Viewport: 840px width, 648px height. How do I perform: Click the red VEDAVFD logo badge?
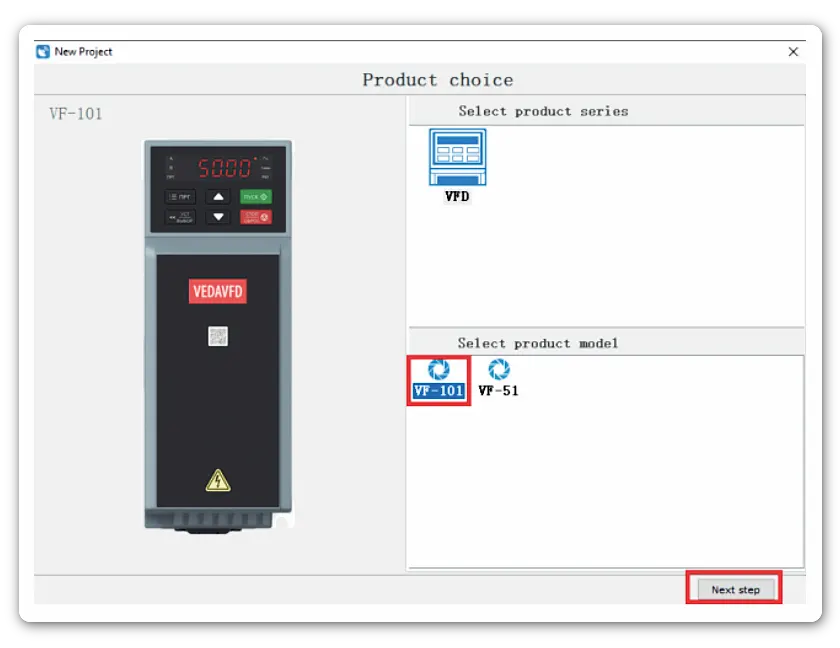[x=217, y=291]
